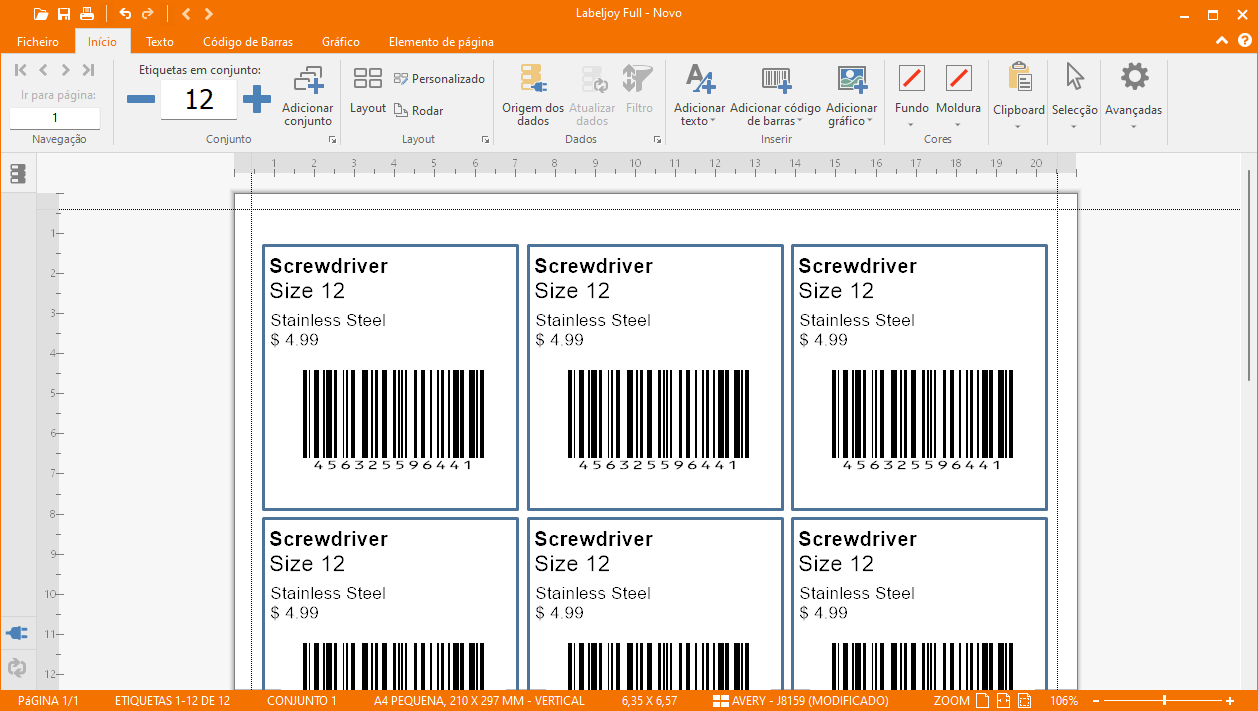Click the first zoom page icon in status bar
This screenshot has height=711, width=1258.
(x=983, y=701)
